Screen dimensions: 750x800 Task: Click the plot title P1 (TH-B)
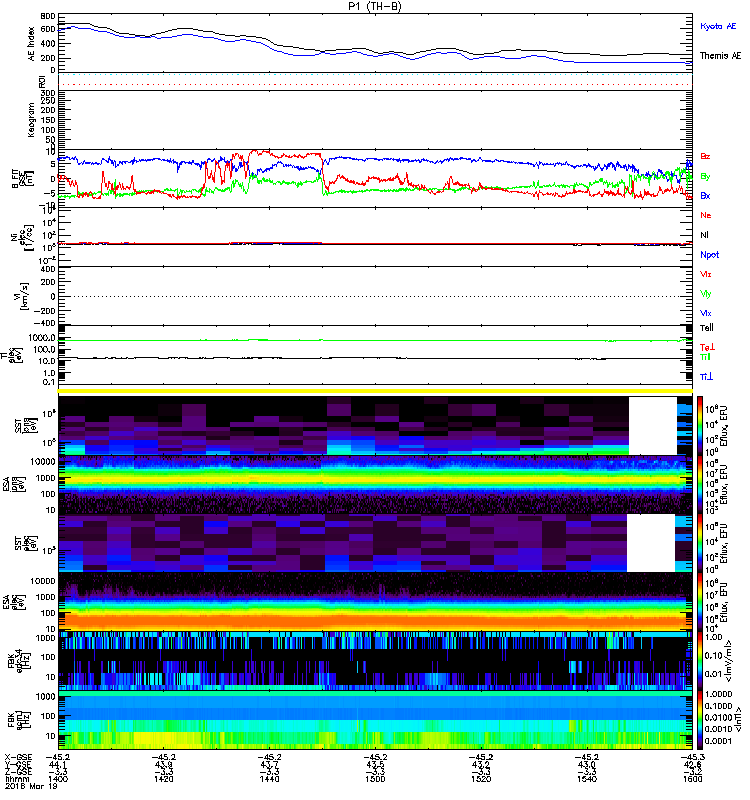click(374, 6)
